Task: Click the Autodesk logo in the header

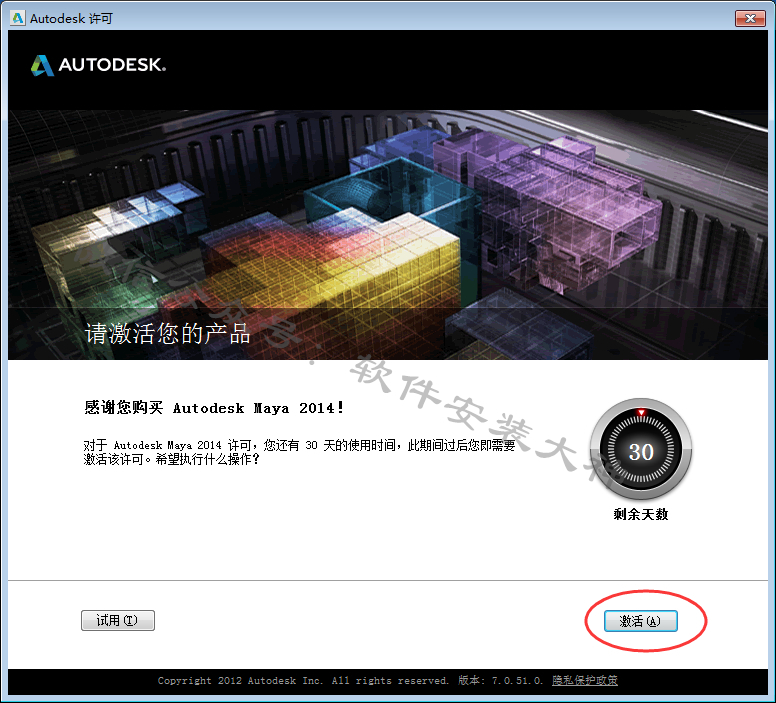Action: (98, 65)
